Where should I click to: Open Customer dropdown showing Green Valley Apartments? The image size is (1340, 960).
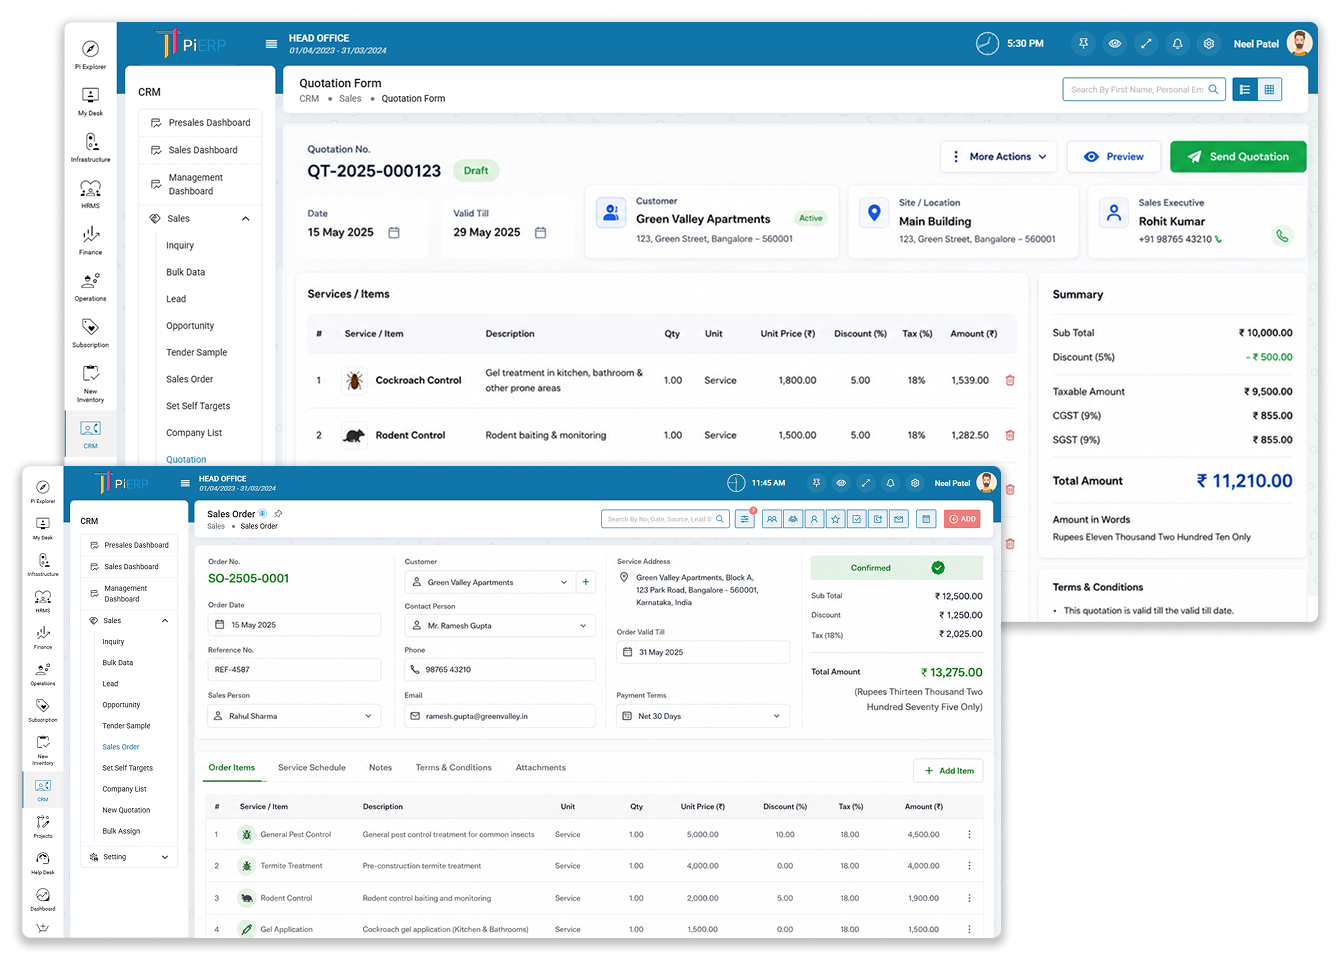[489, 582]
